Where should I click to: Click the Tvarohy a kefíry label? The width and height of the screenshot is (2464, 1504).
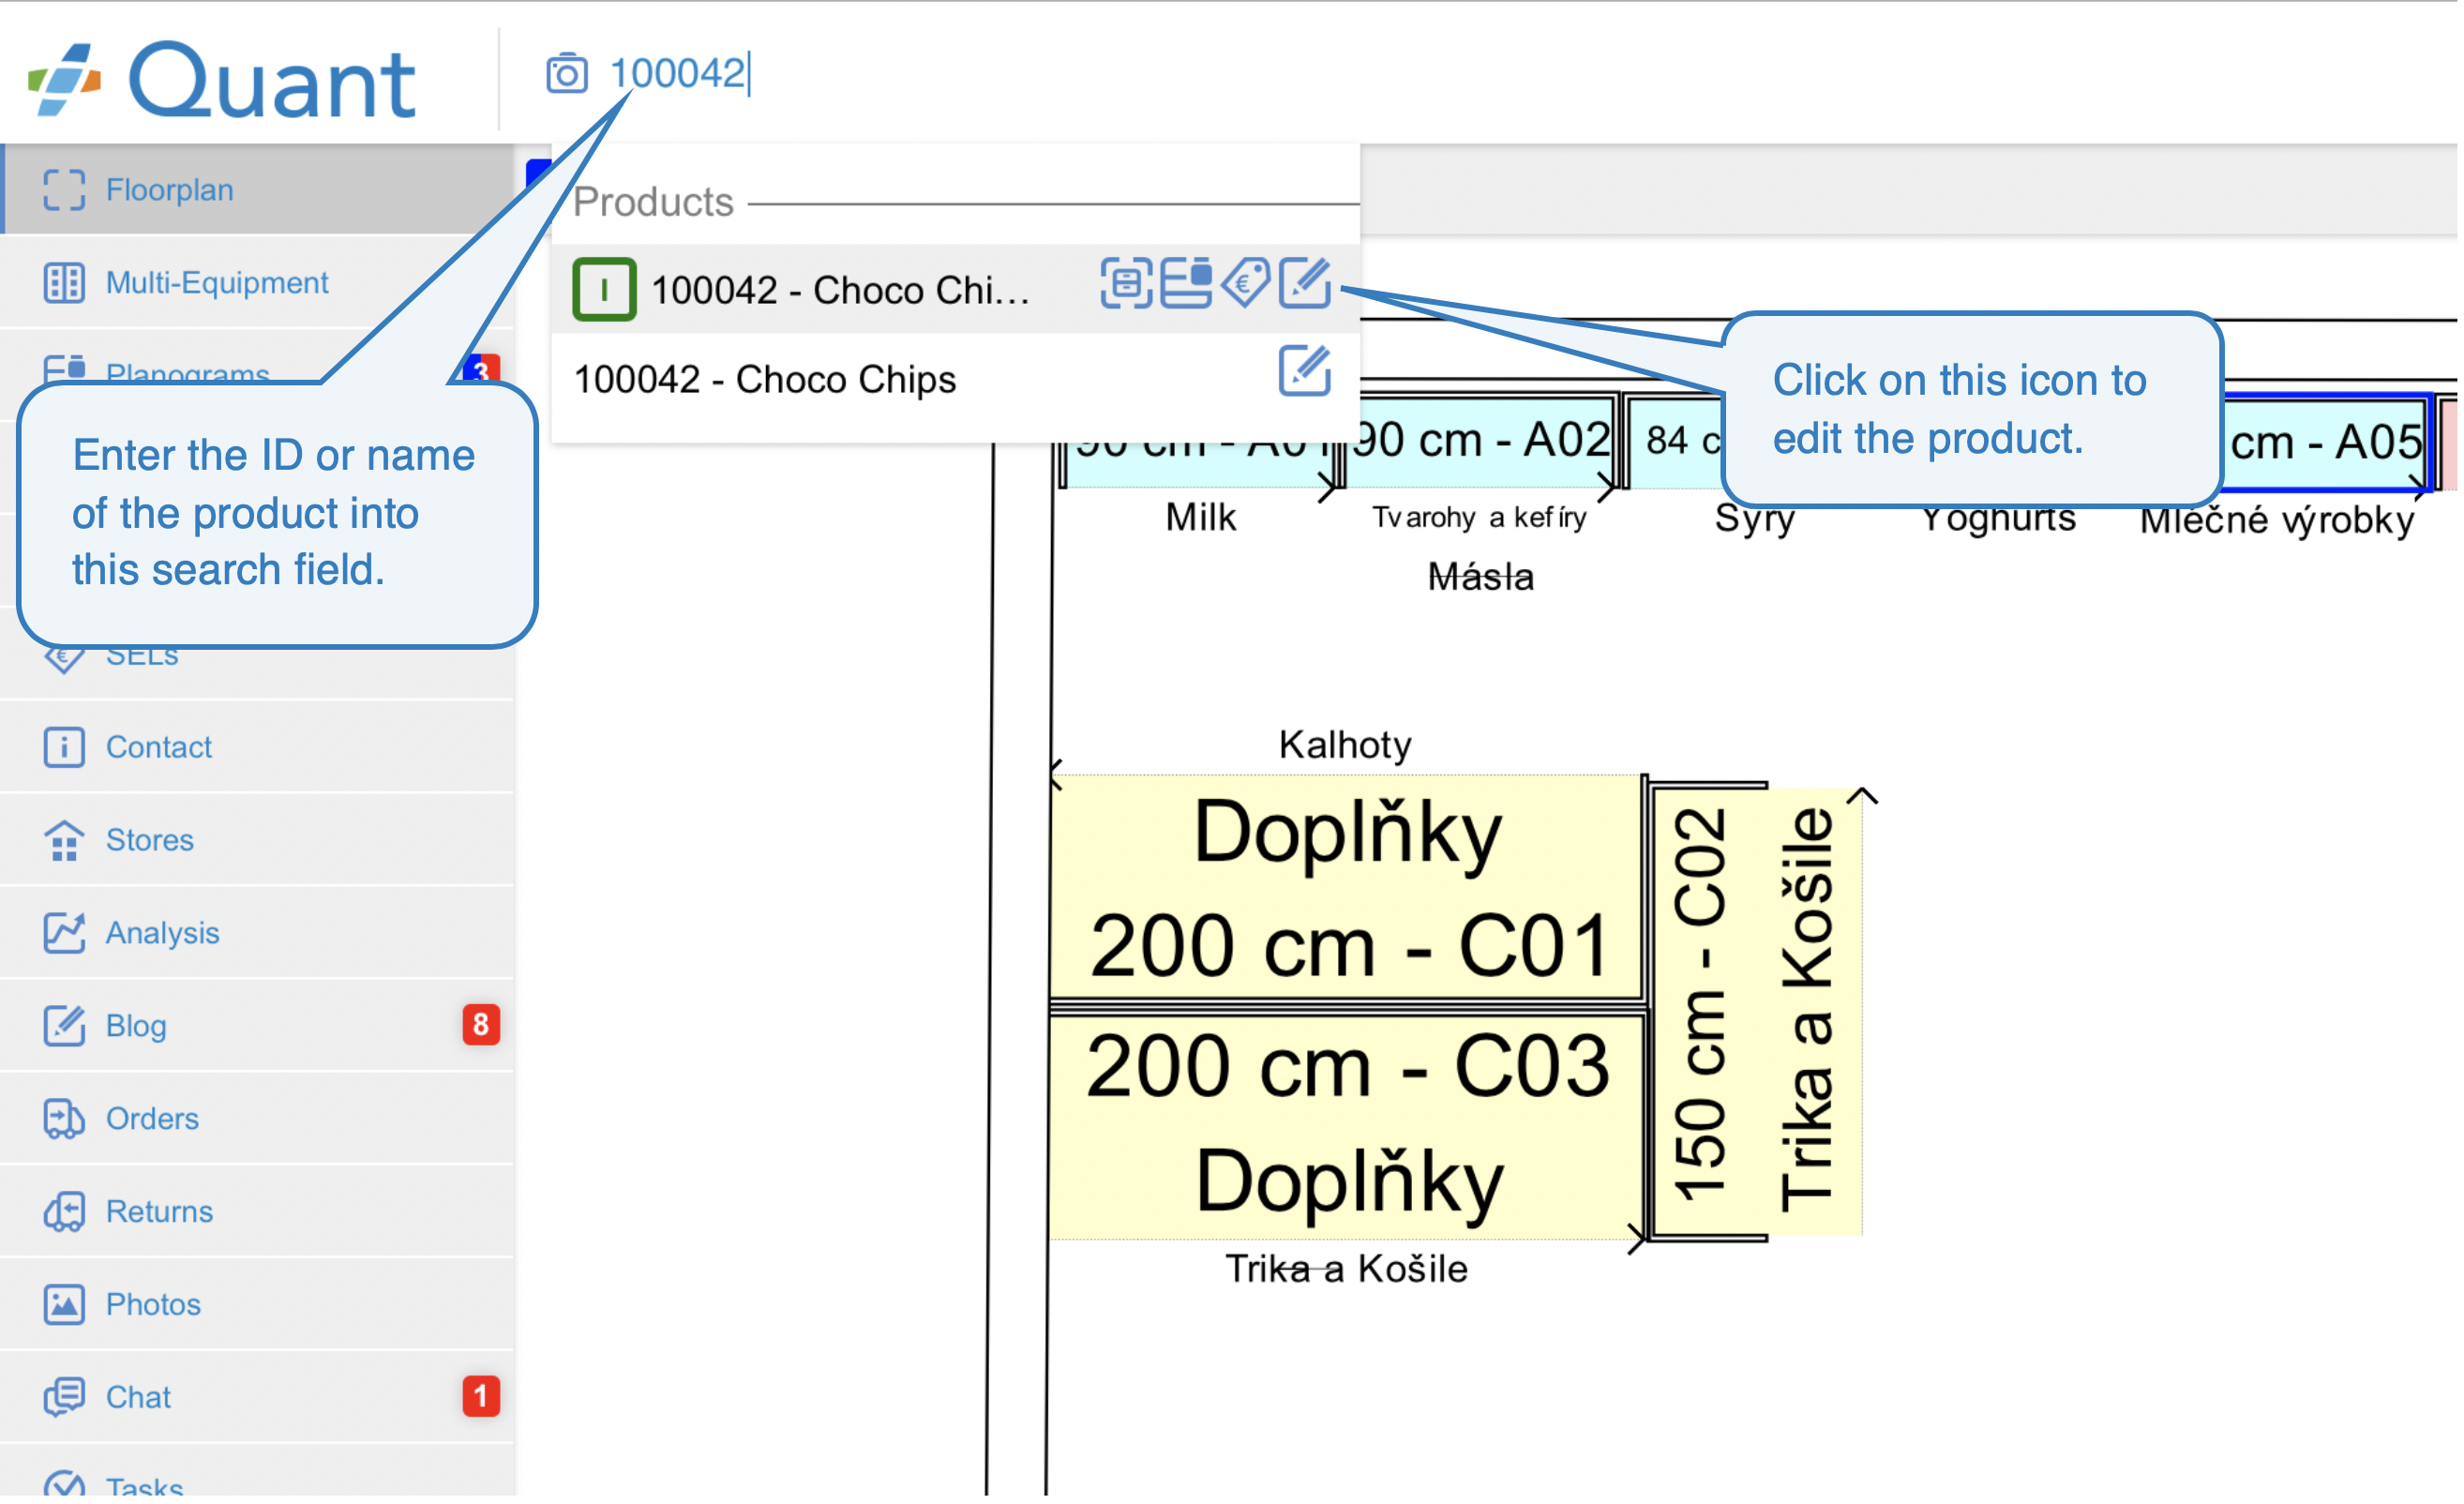tap(1480, 518)
